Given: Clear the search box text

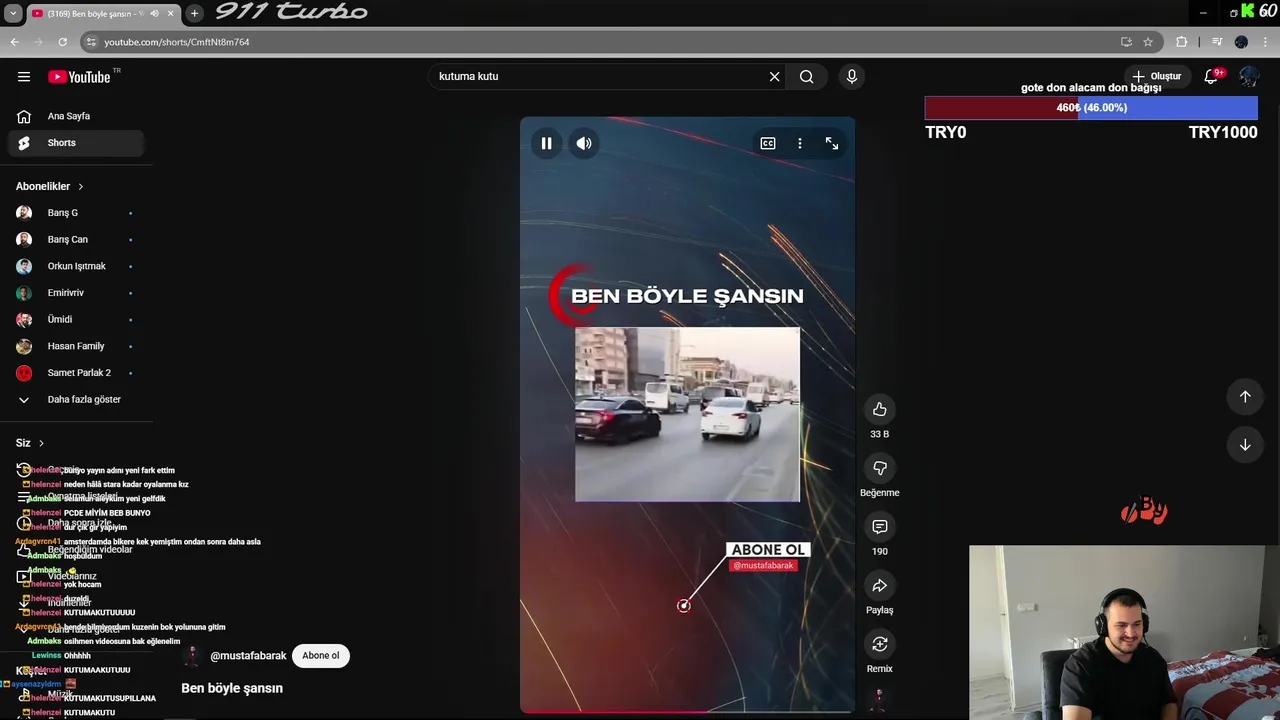Looking at the screenshot, I should [774, 77].
